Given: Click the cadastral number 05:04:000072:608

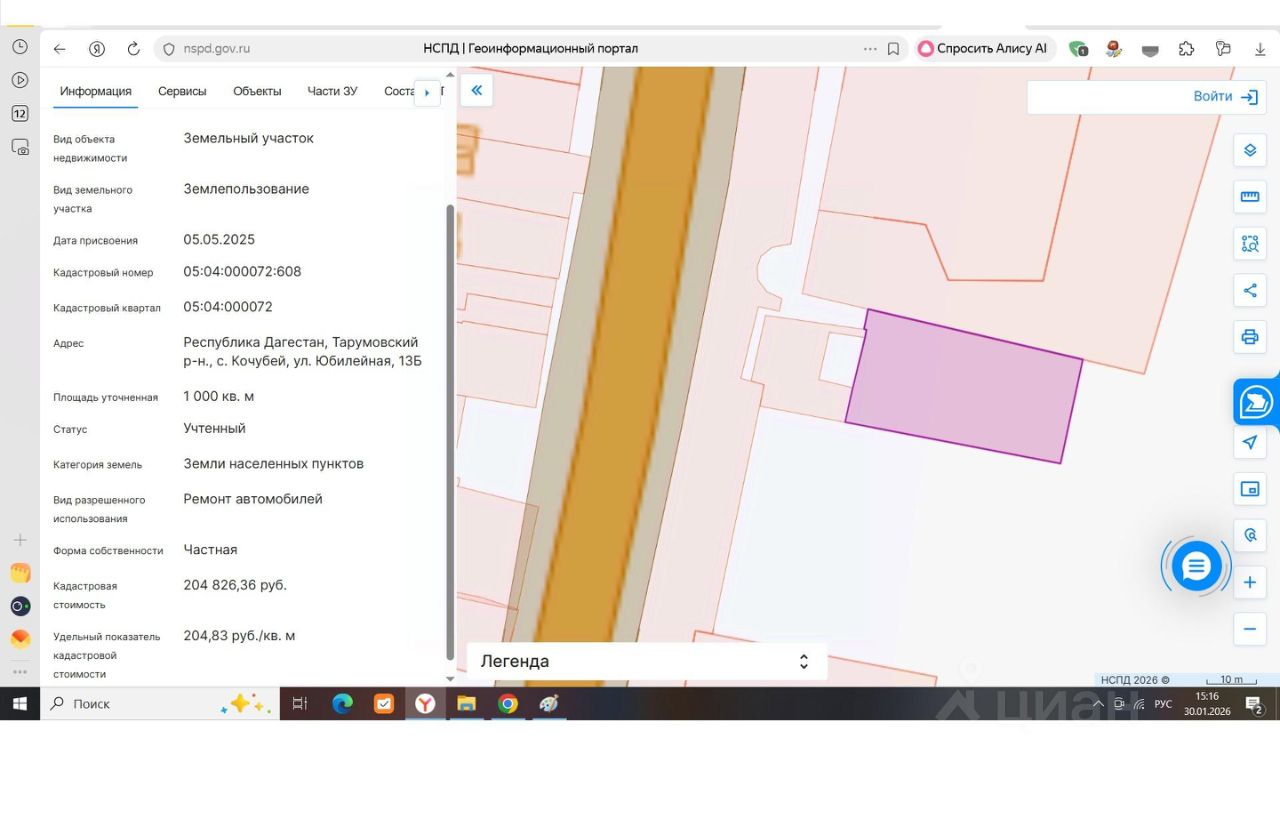Looking at the screenshot, I should (242, 271).
